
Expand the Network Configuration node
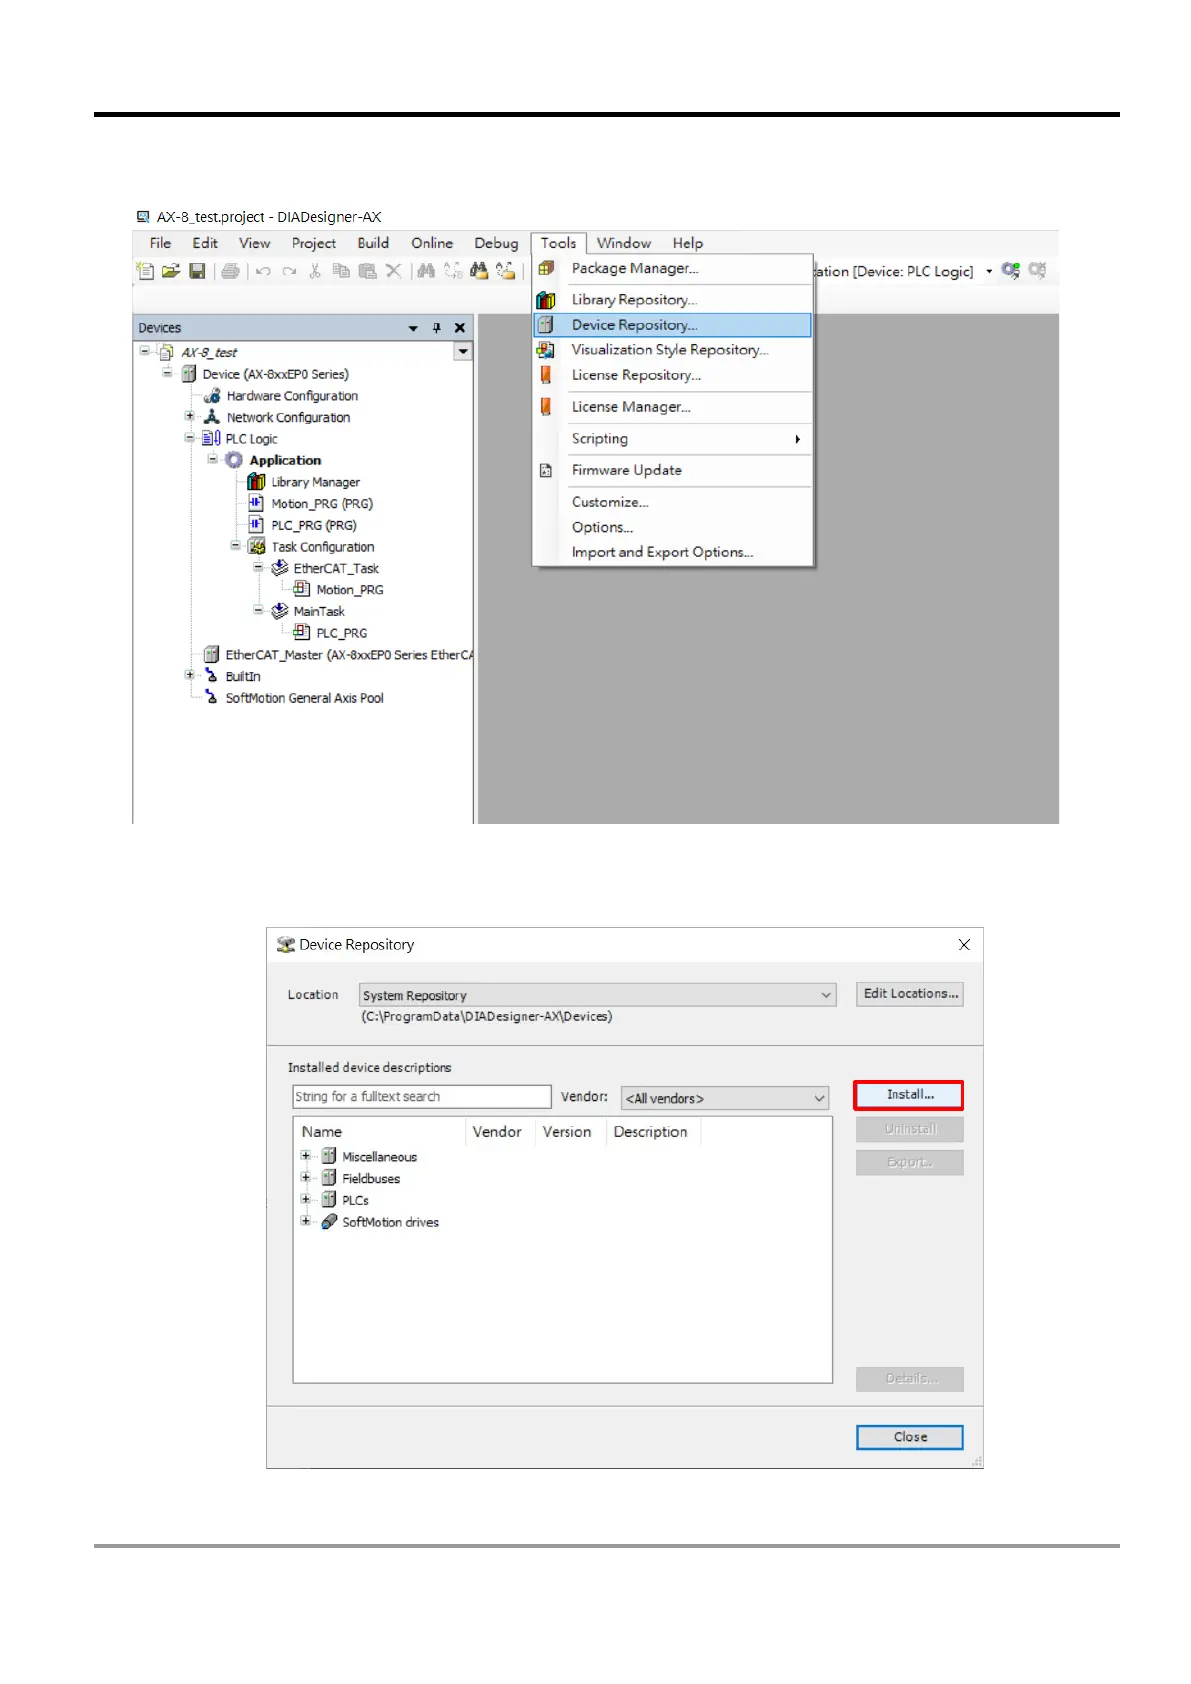pos(189,417)
